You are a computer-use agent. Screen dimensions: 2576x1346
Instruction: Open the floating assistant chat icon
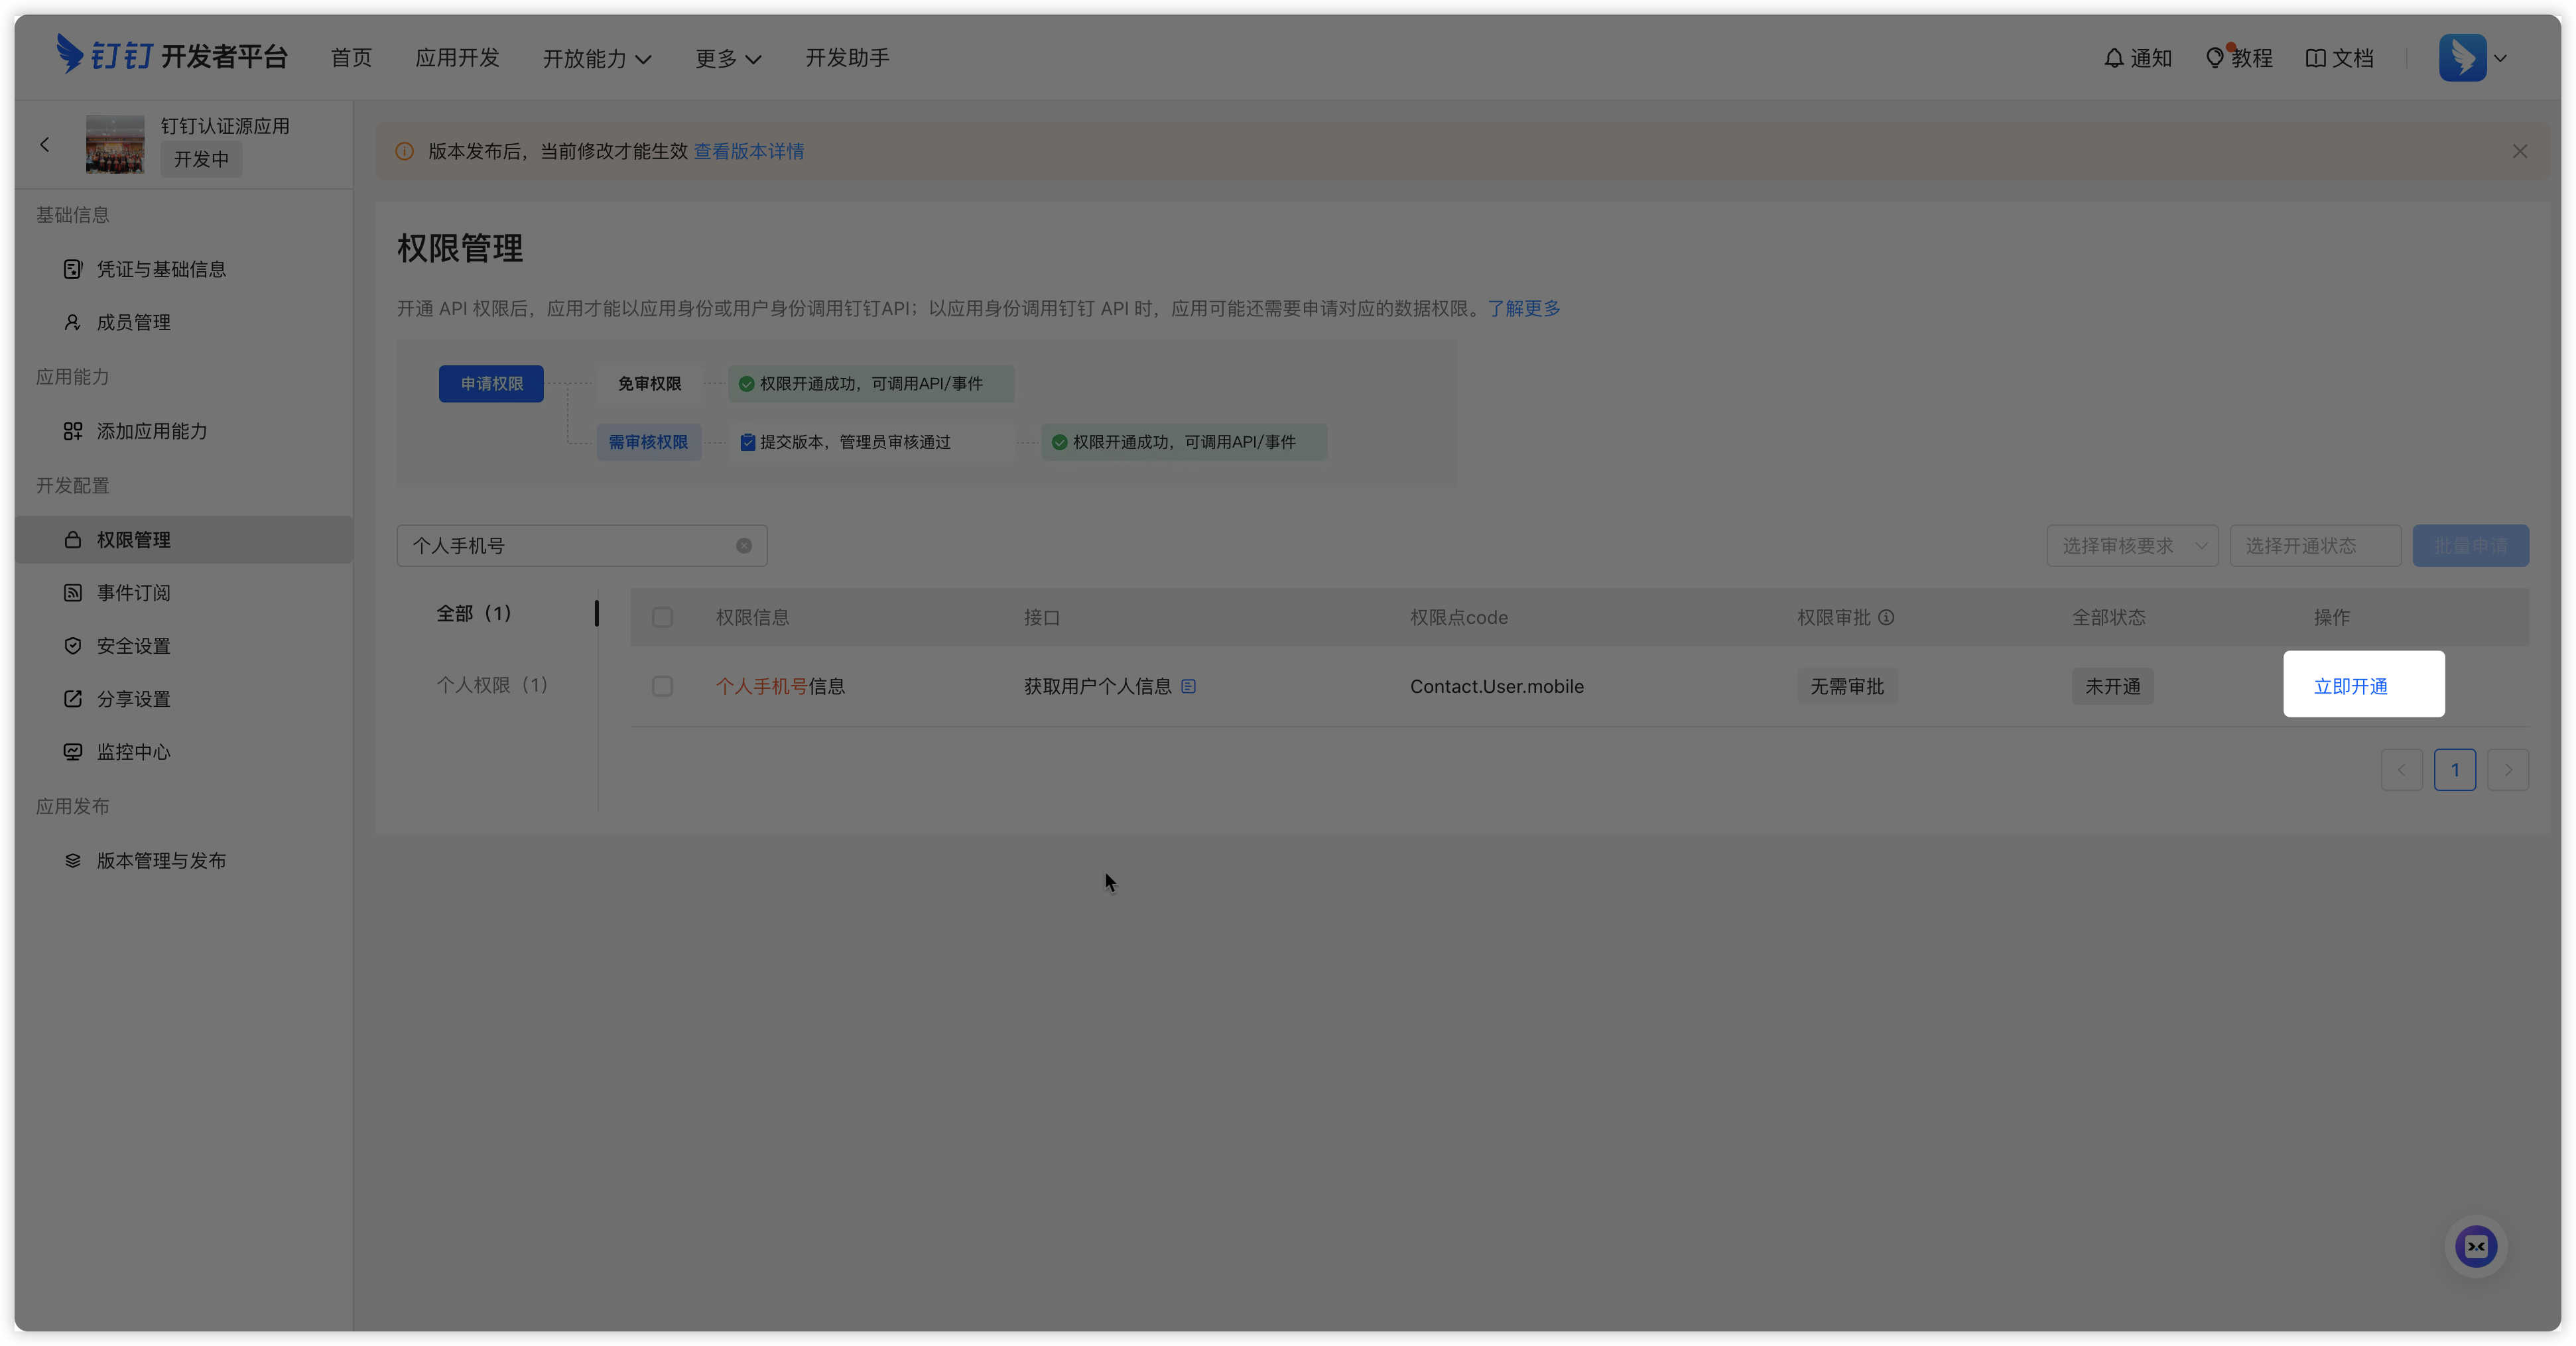2476,1246
